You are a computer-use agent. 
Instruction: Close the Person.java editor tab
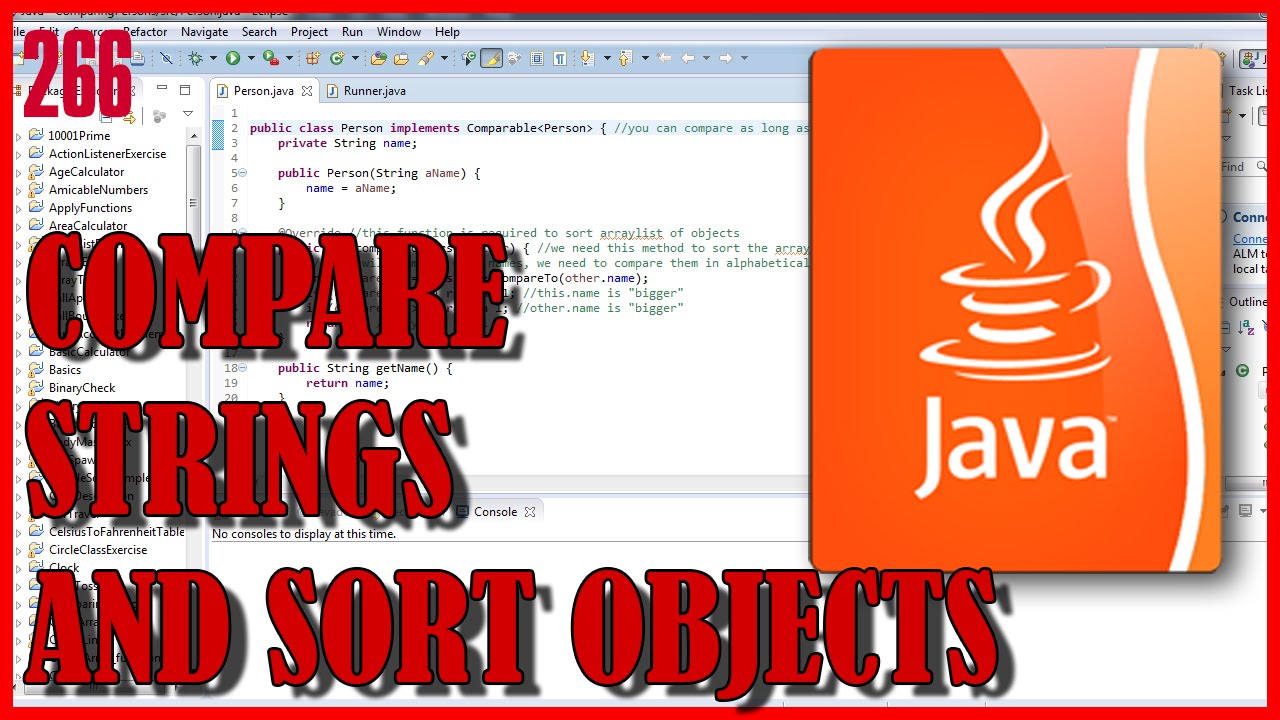(x=307, y=91)
